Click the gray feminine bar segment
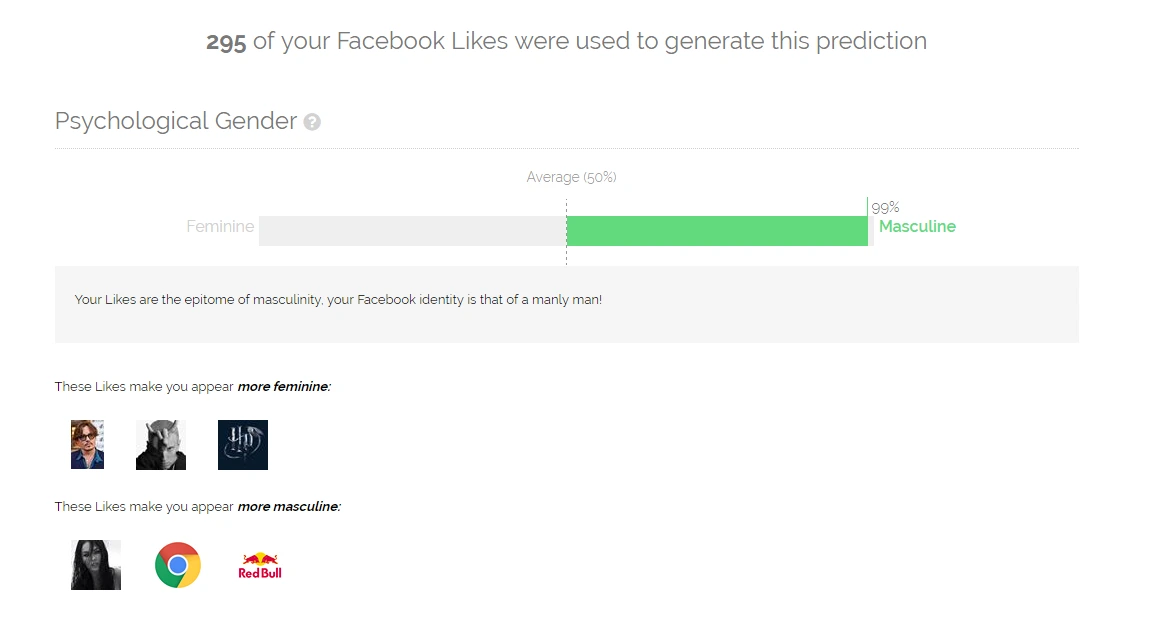Screen dimensions: 1168x618 pyautogui.click(x=413, y=231)
